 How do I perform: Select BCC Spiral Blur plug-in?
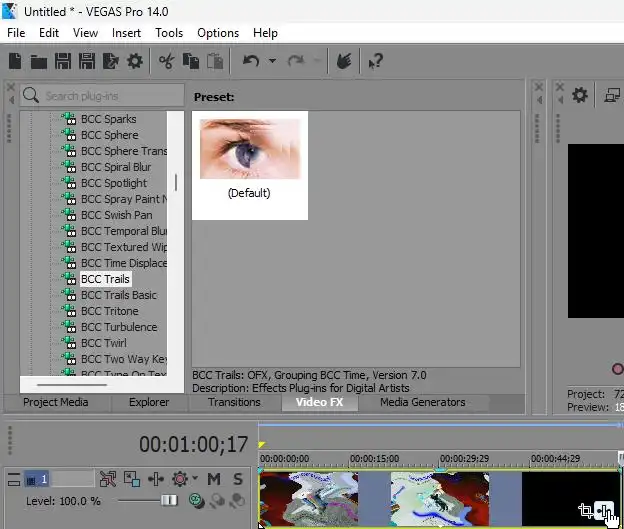[x=116, y=167]
